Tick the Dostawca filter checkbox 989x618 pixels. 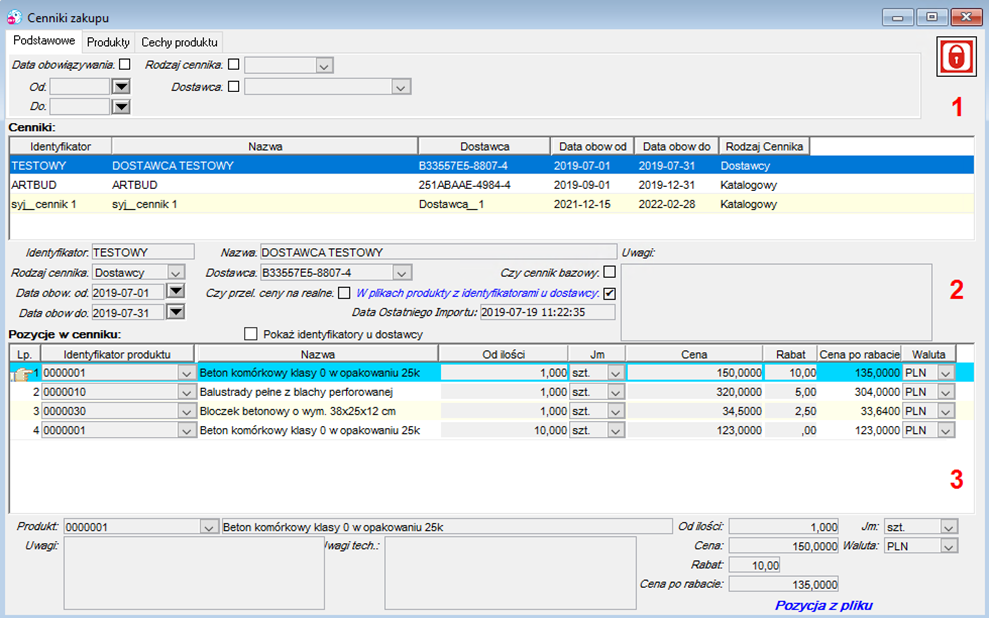click(233, 86)
